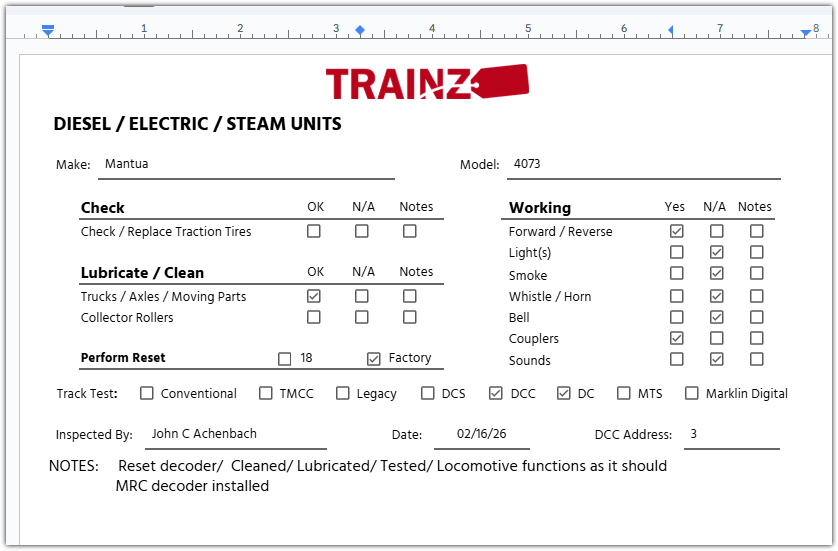Uncheck OK for Trucks / Axles / Moving Parts
The image size is (838, 551).
[314, 296]
